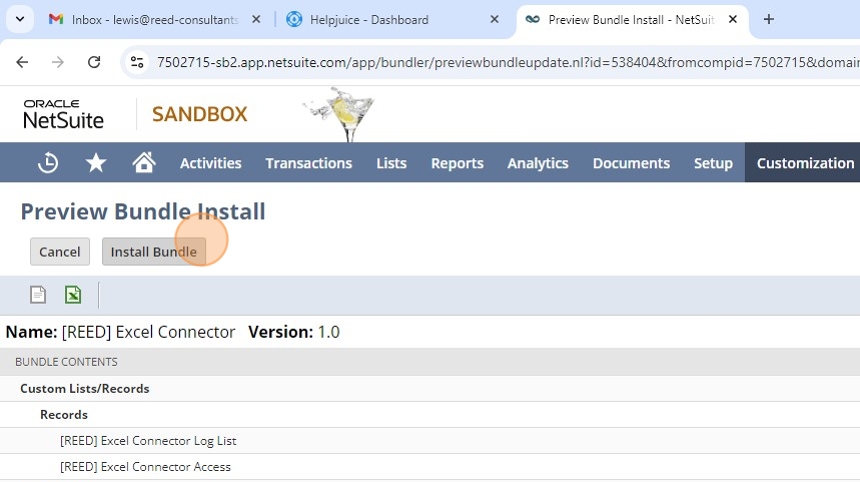Viewport: 860px width, 482px height.
Task: Click the SANDBOX label
Action: click(200, 114)
